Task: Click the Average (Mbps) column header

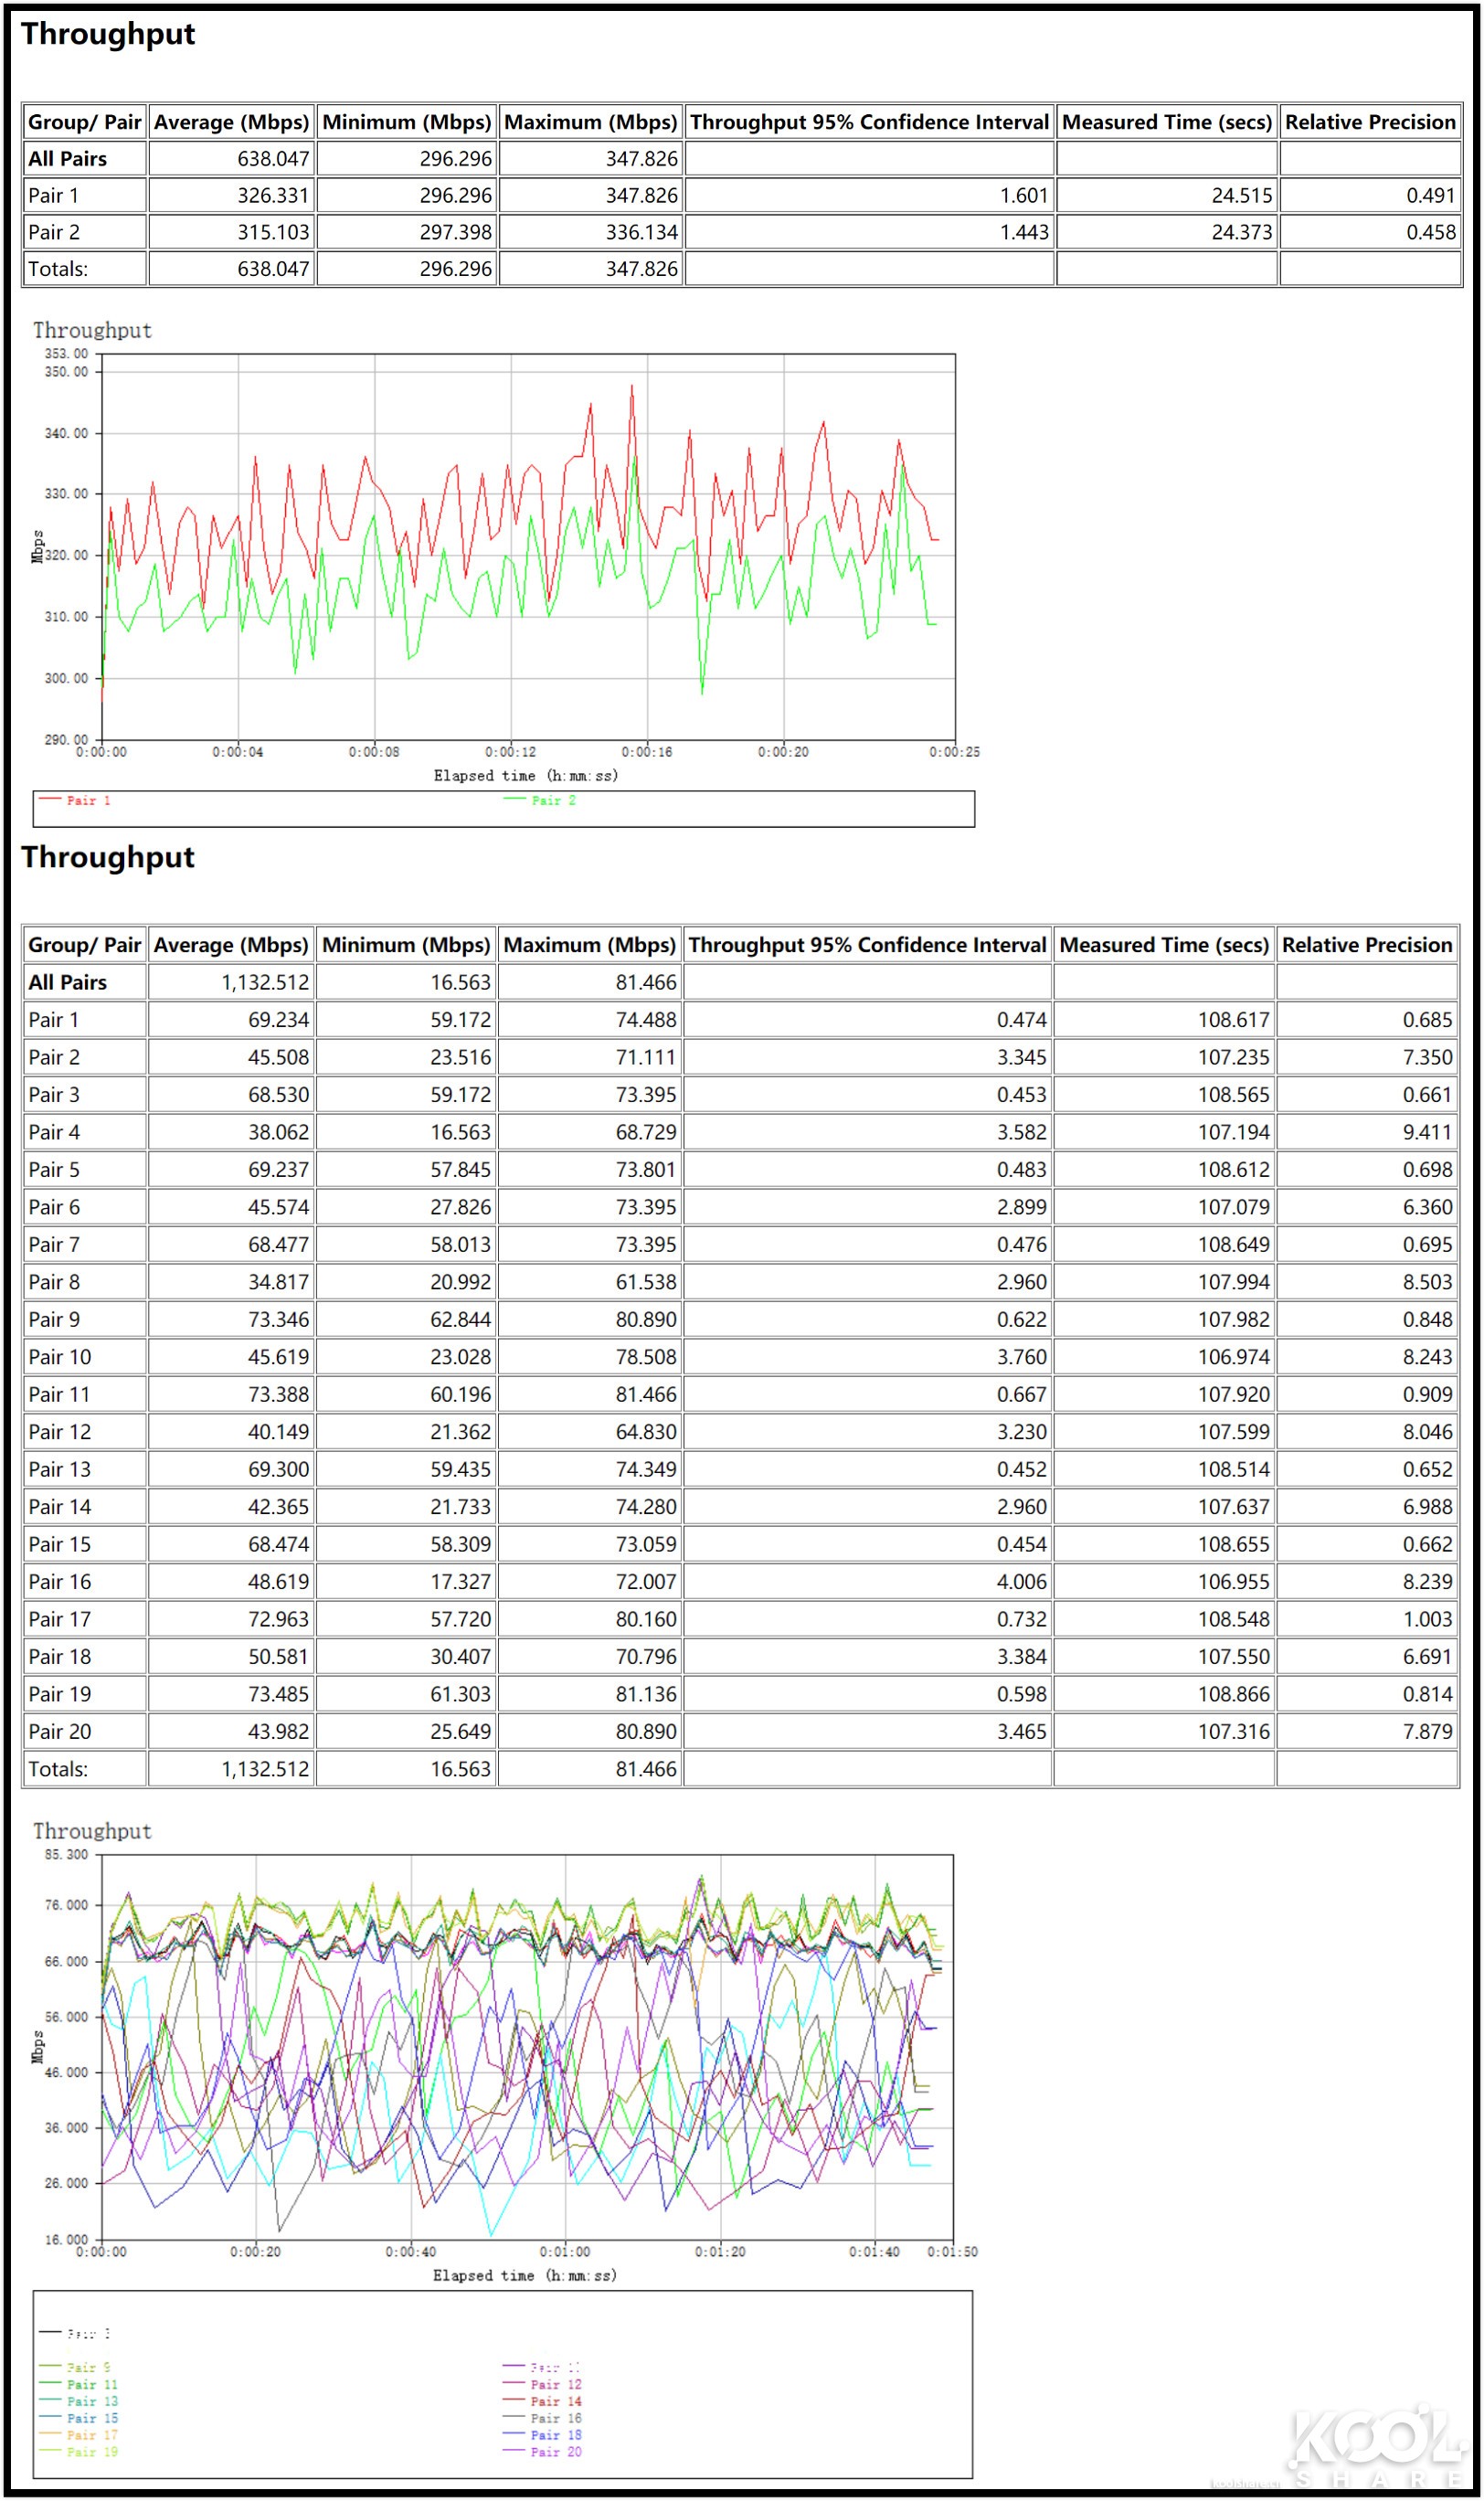Action: tap(233, 123)
